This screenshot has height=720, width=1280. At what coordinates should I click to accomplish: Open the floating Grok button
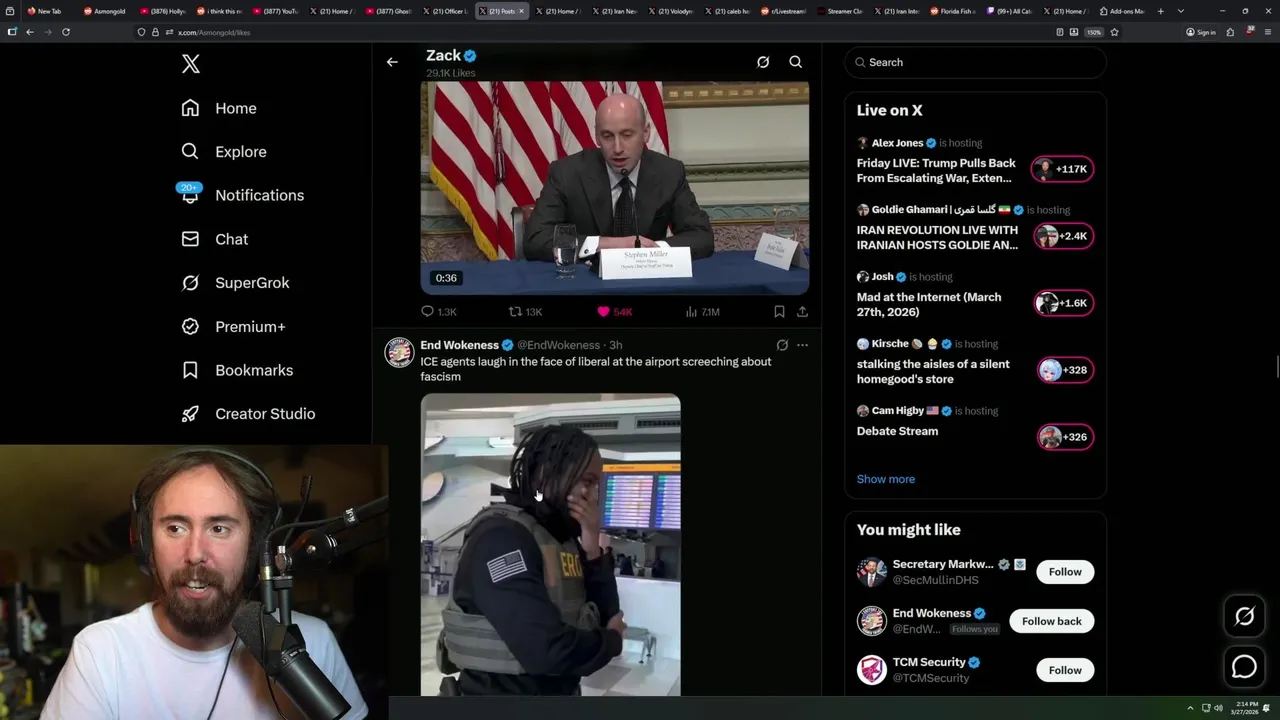[x=1244, y=617]
